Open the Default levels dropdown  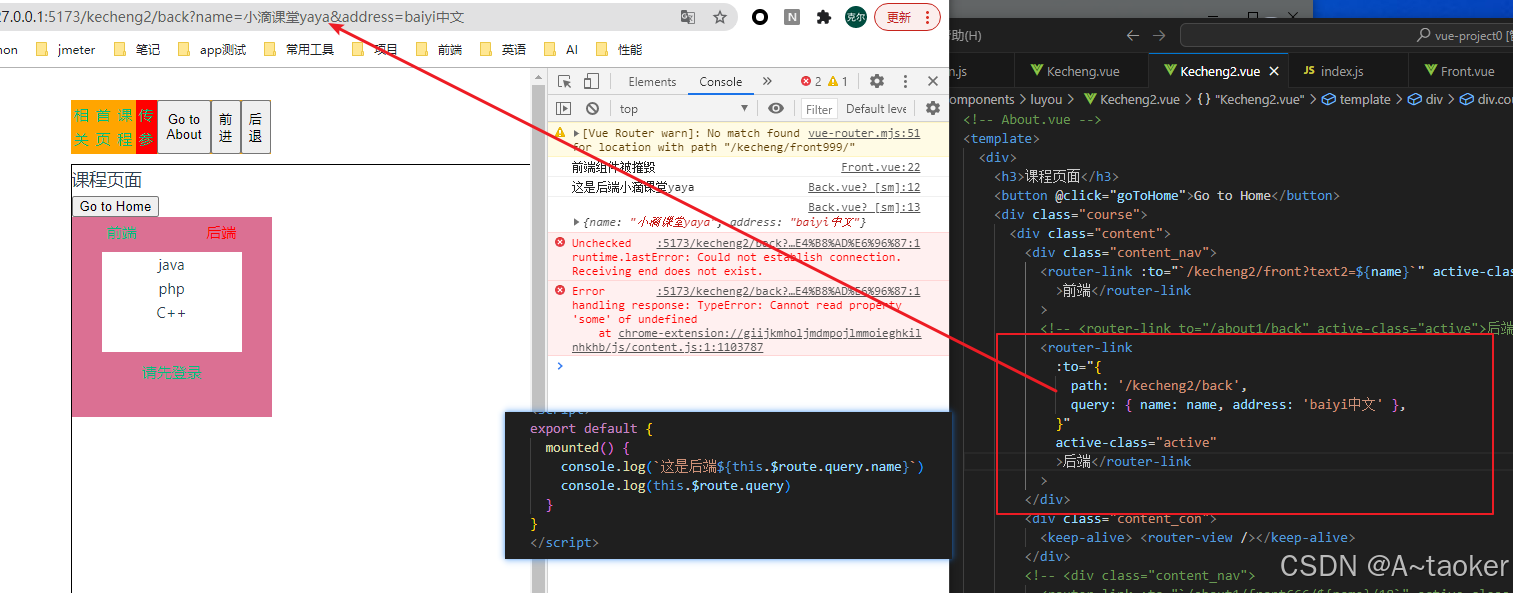point(877,109)
